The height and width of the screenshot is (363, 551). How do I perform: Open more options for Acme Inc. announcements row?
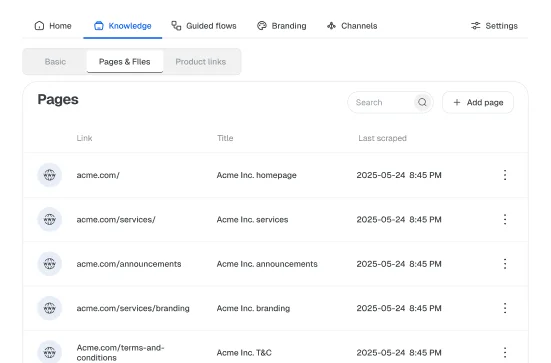(x=505, y=264)
